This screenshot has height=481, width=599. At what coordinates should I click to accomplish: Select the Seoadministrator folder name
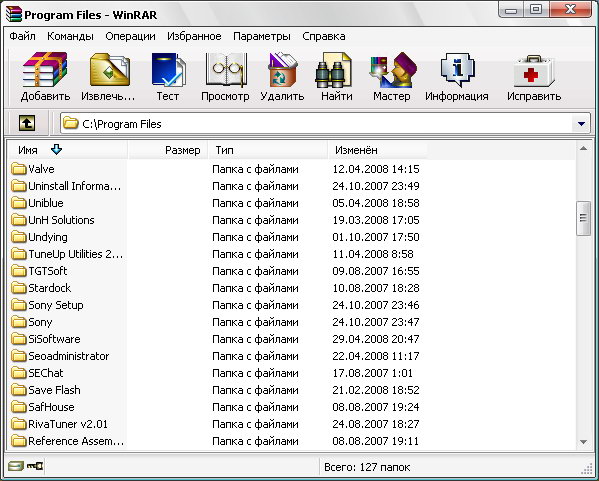tap(69, 356)
